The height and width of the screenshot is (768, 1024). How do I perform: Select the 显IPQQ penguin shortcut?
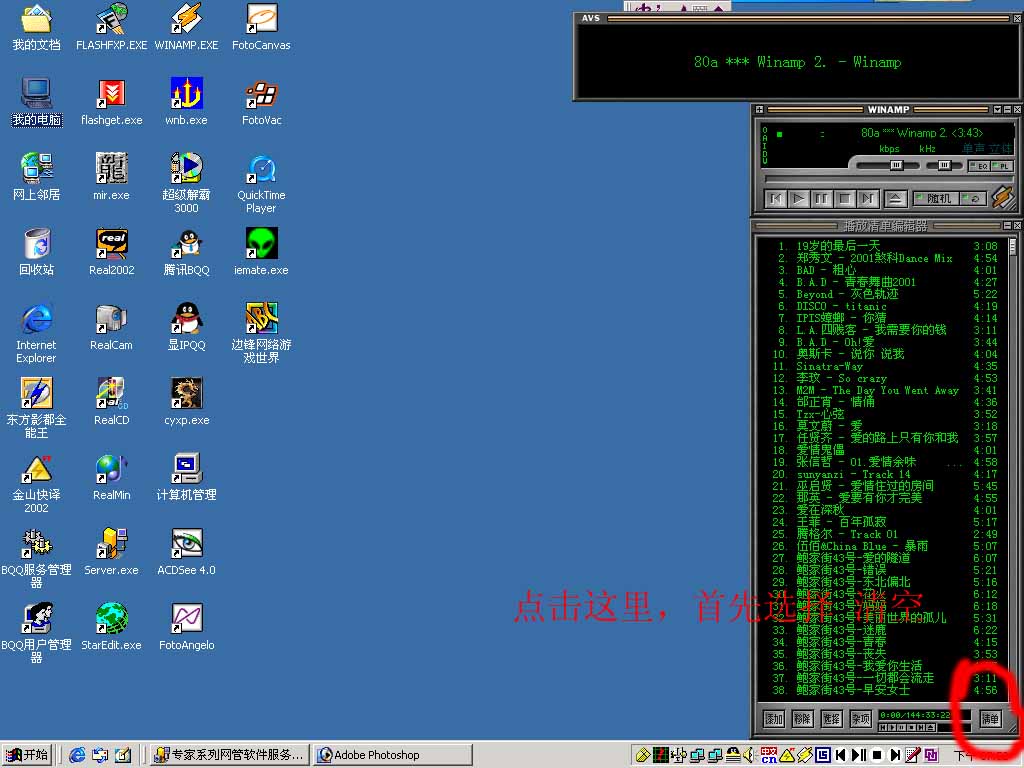(186, 327)
